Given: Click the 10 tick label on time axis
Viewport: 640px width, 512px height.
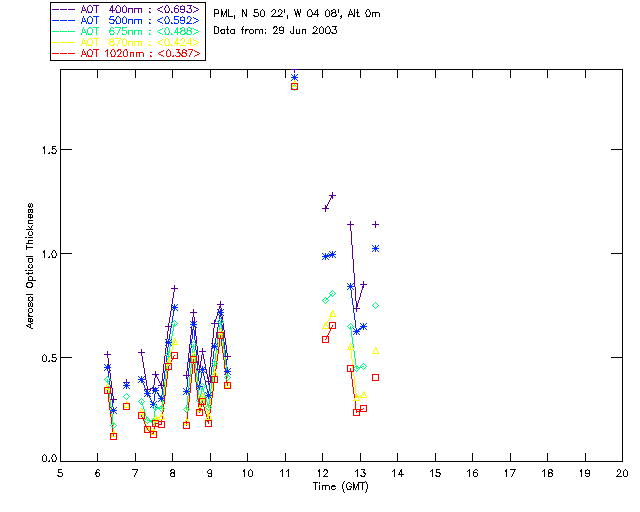Looking at the screenshot, I should pyautogui.click(x=248, y=474).
